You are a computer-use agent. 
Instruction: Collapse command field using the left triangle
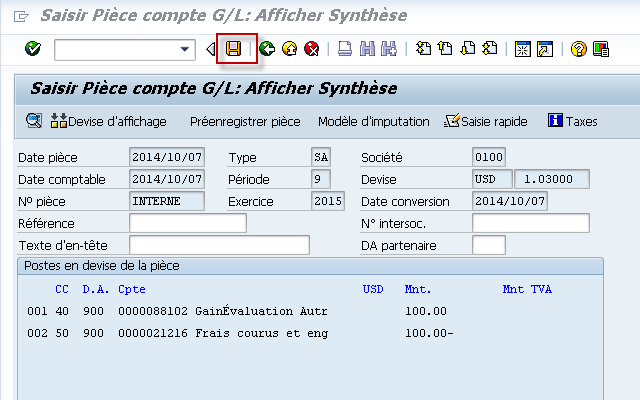point(211,48)
